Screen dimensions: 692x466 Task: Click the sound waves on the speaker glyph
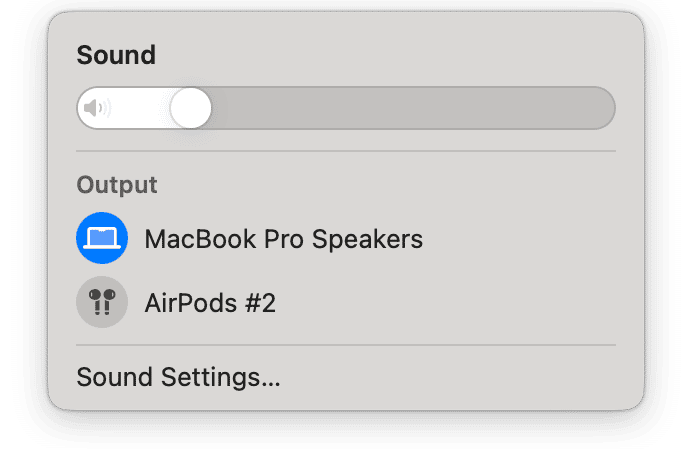pos(106,108)
